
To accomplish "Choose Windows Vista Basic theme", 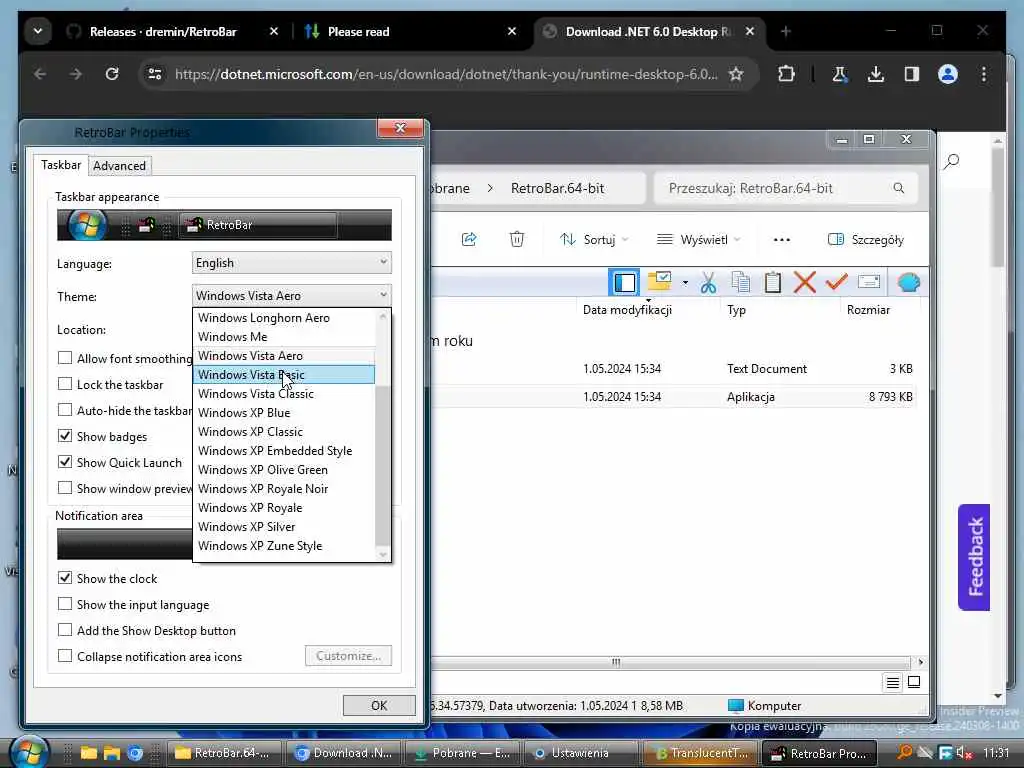I will tap(284, 375).
